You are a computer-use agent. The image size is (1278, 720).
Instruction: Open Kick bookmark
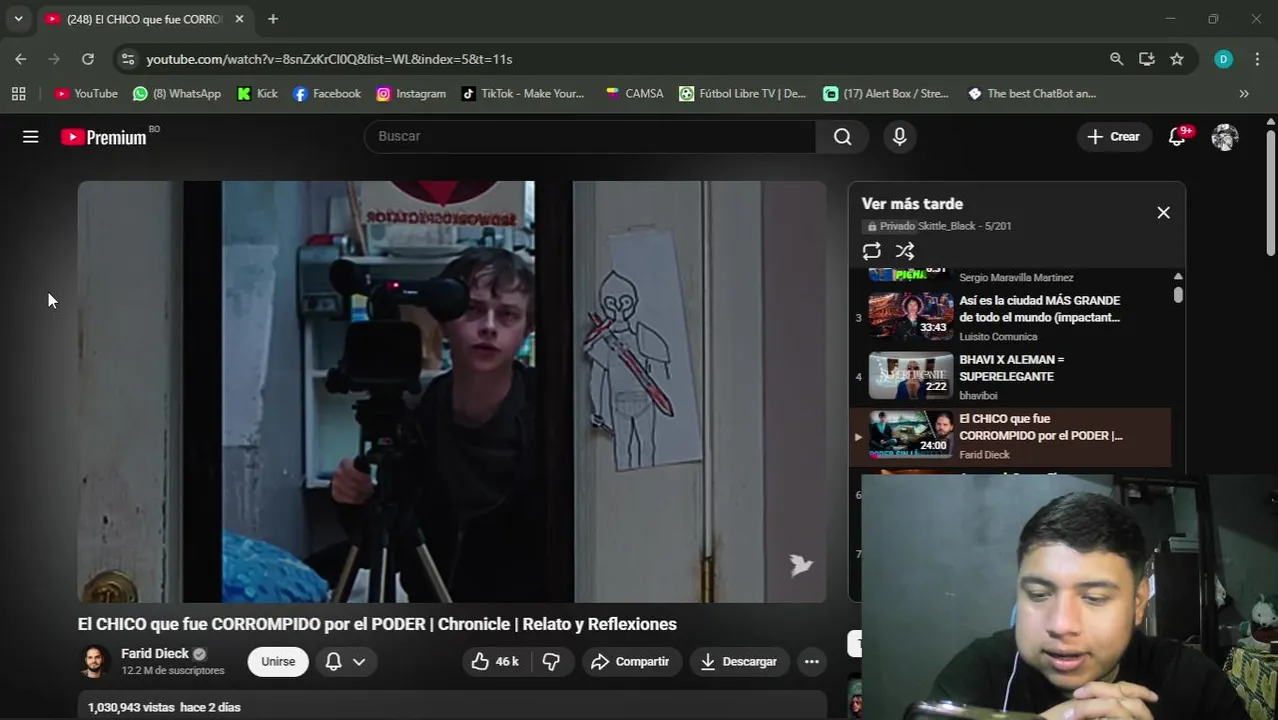(x=258, y=93)
